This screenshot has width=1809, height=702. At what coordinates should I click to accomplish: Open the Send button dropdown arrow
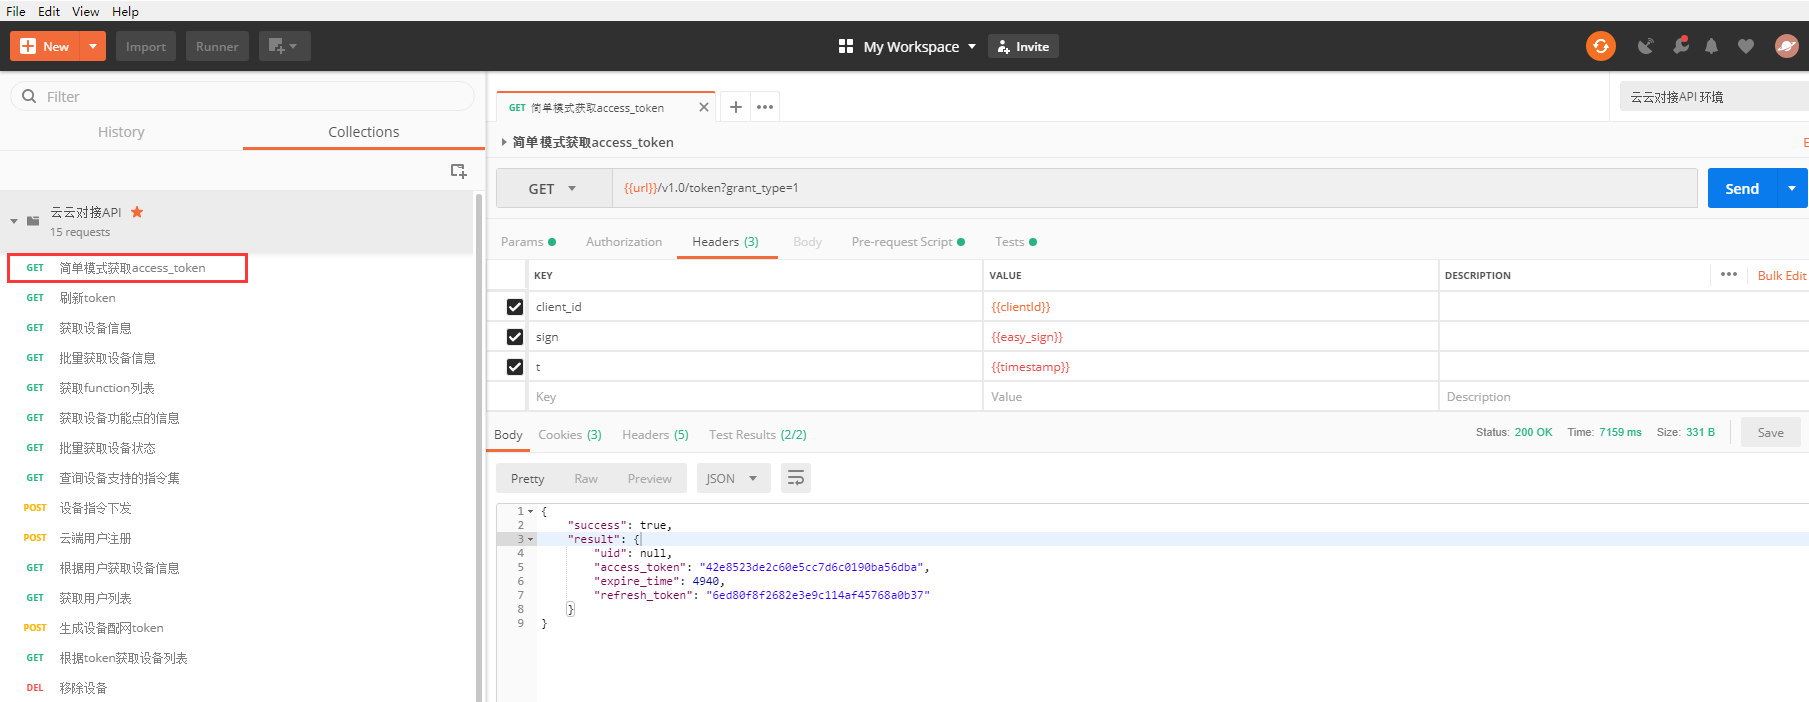click(x=1791, y=188)
